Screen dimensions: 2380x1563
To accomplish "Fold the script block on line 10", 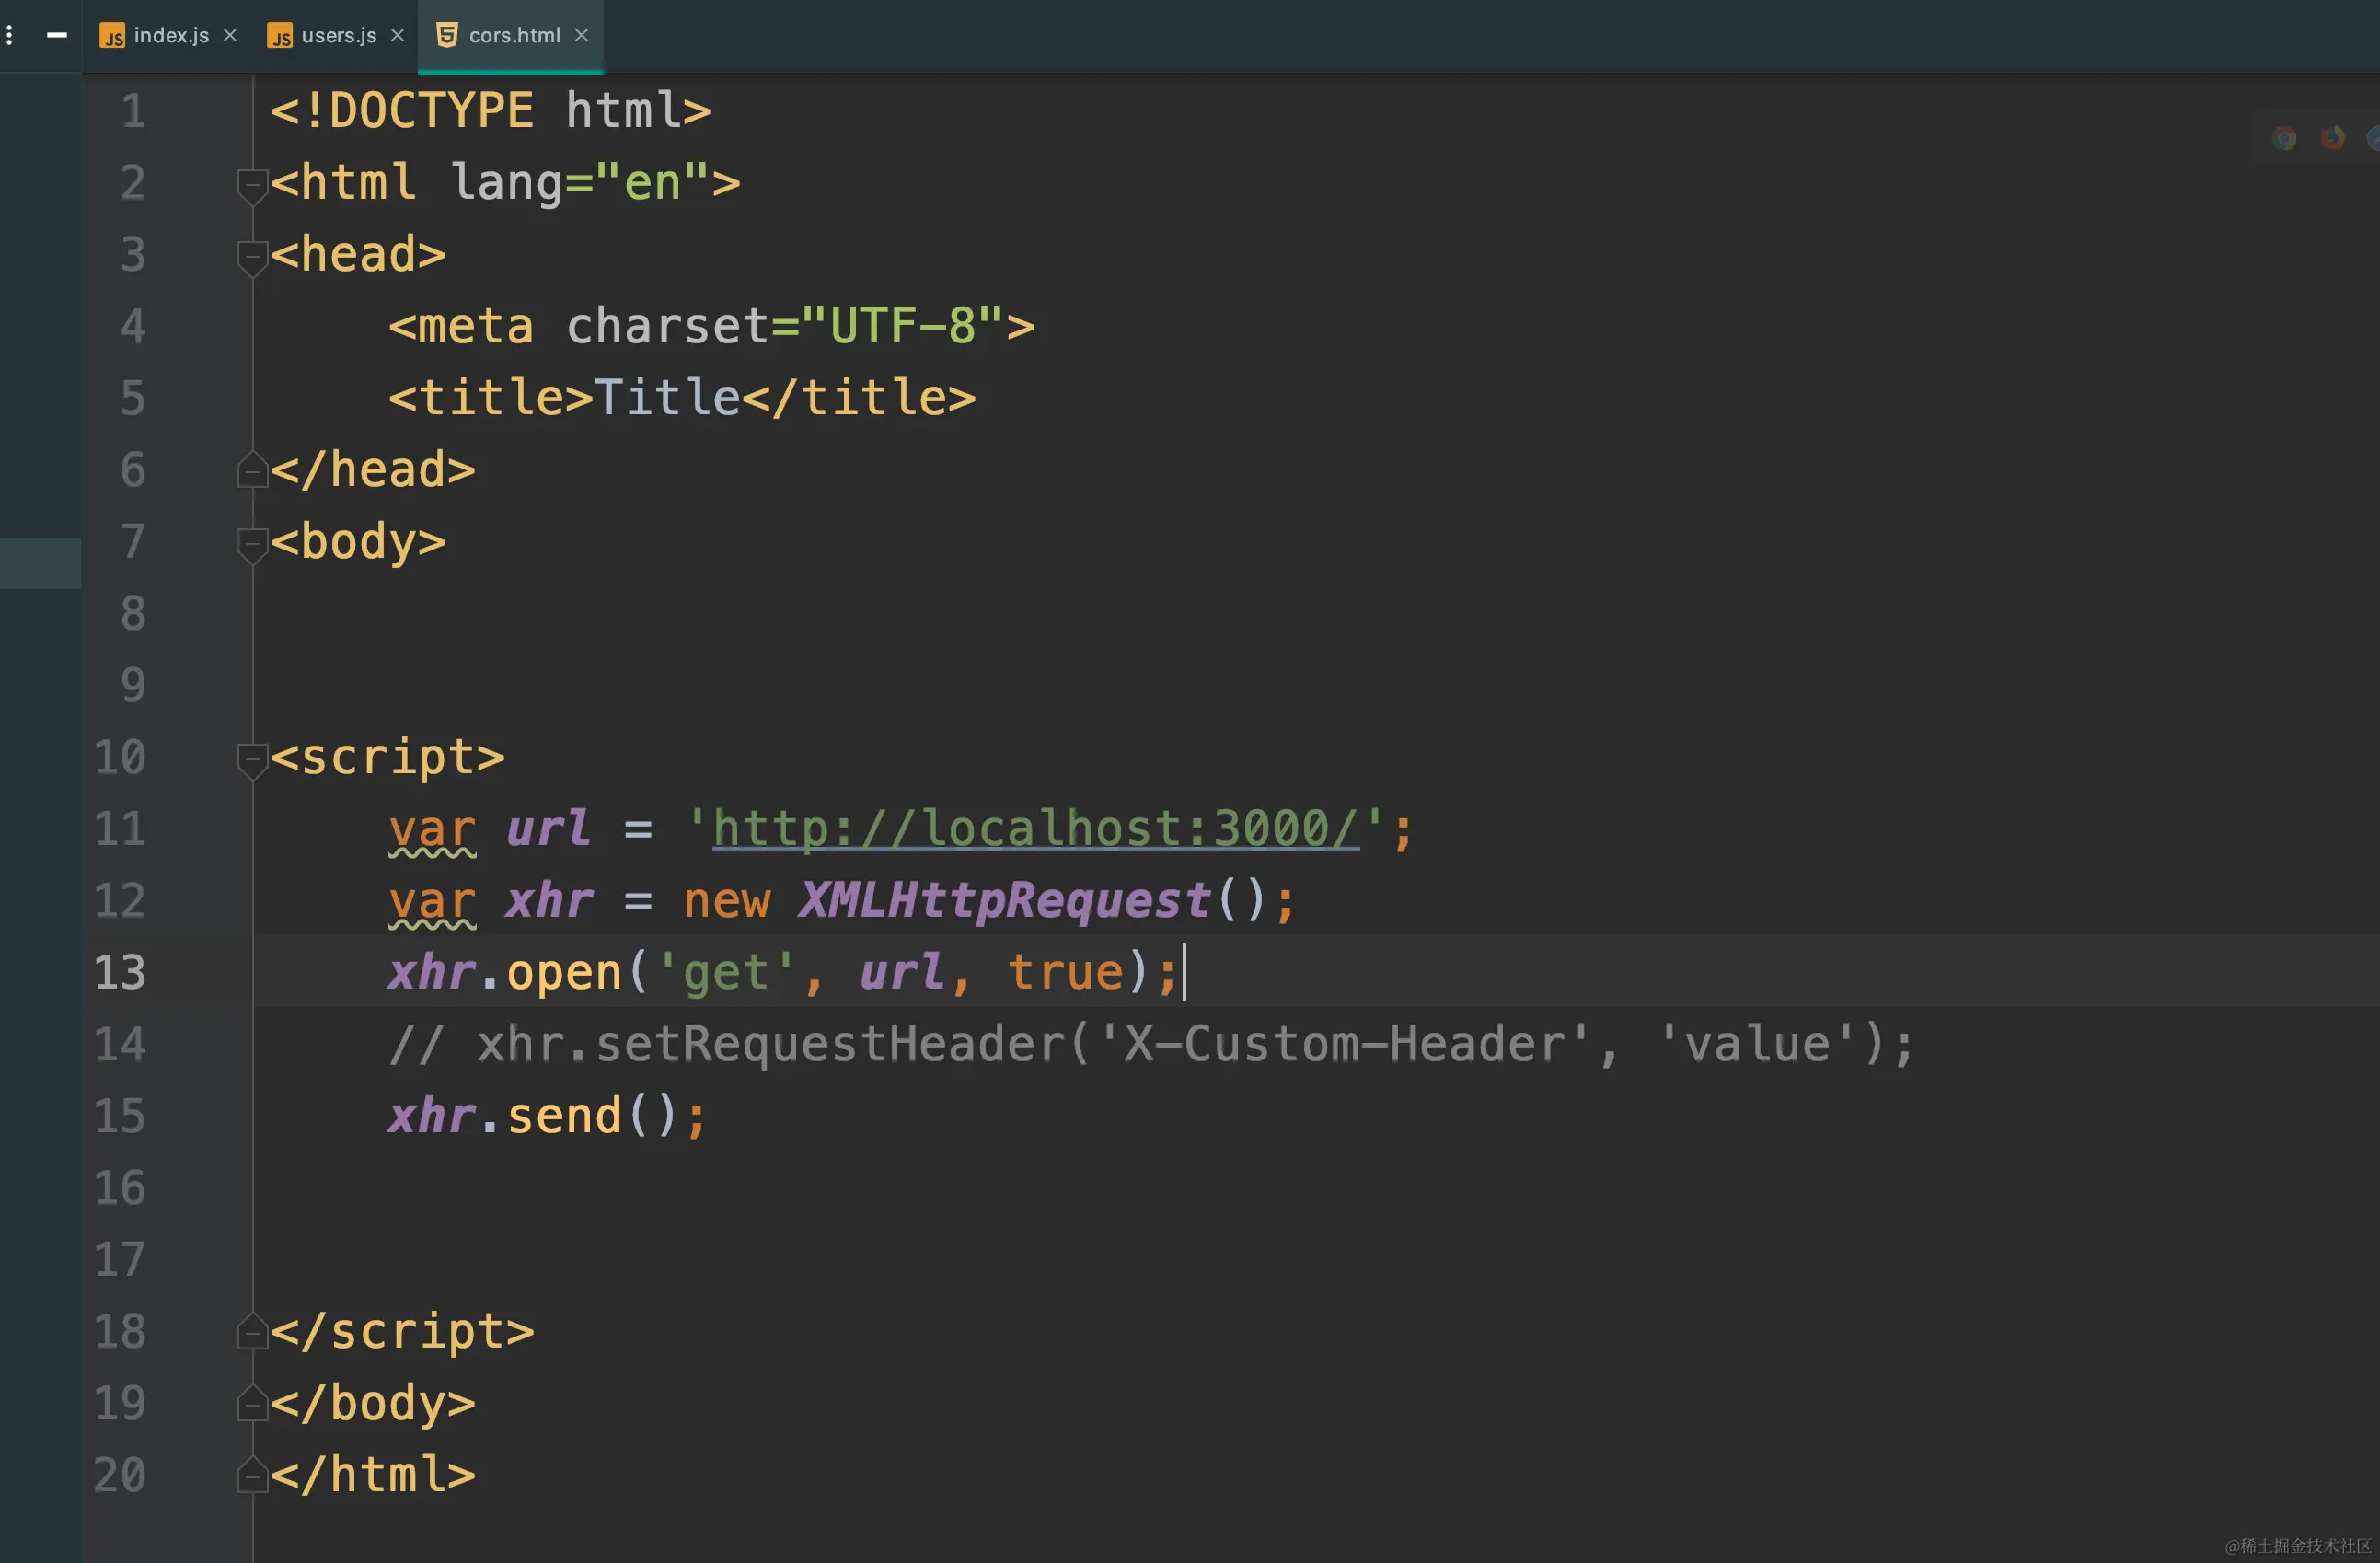I will pyautogui.click(x=252, y=759).
